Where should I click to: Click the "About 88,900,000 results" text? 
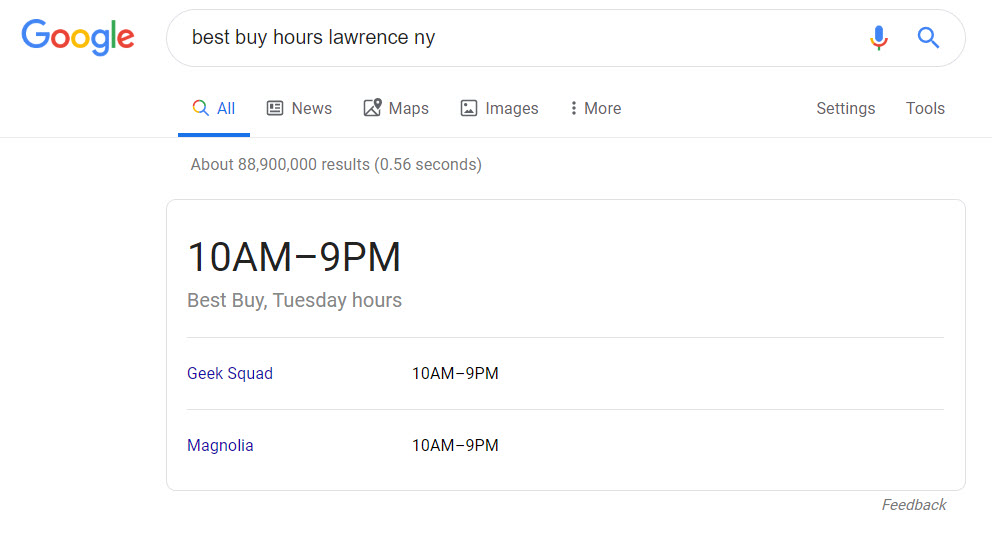(336, 164)
